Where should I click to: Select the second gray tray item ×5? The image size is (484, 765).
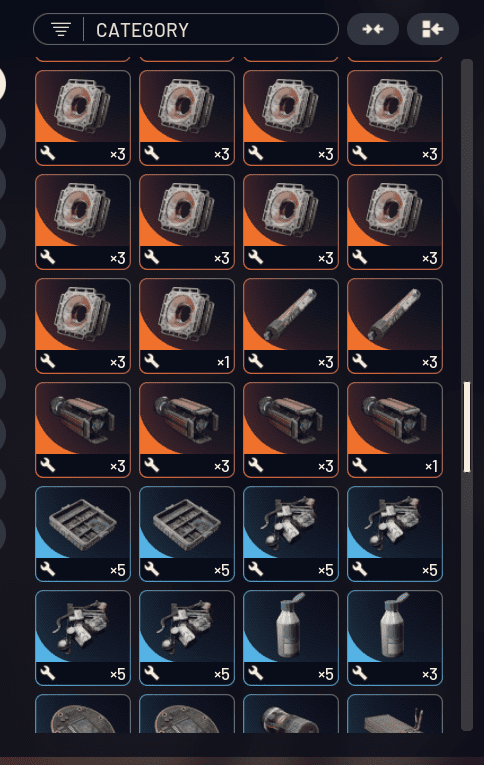[187, 534]
